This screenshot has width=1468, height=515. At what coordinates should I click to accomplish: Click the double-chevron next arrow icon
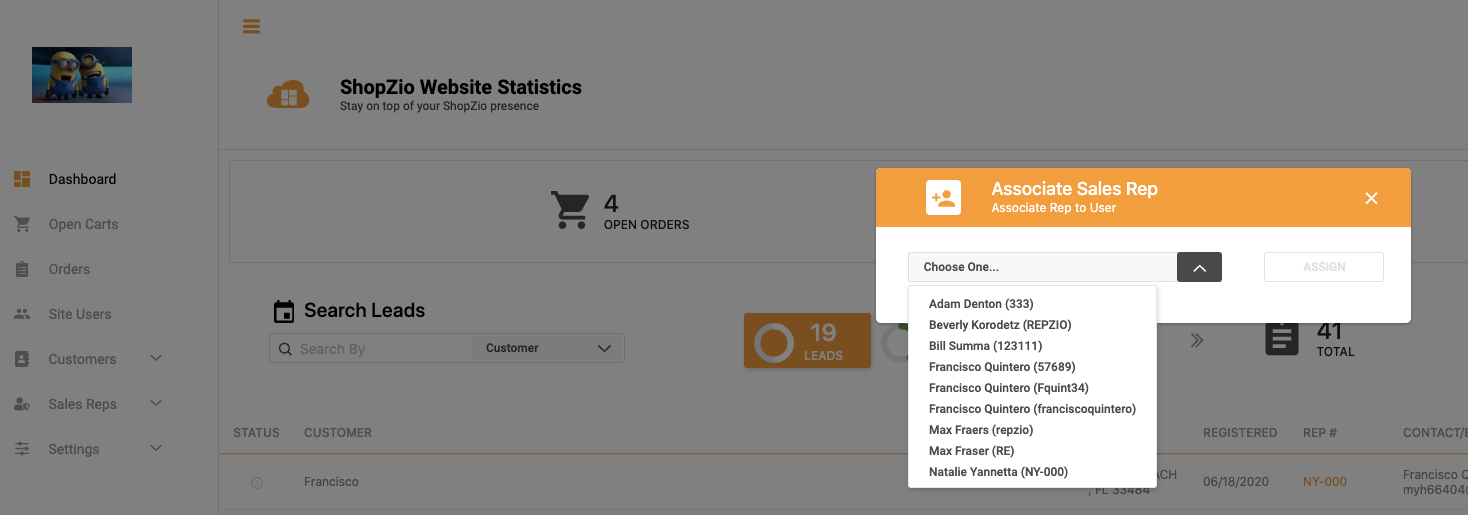[x=1196, y=340]
